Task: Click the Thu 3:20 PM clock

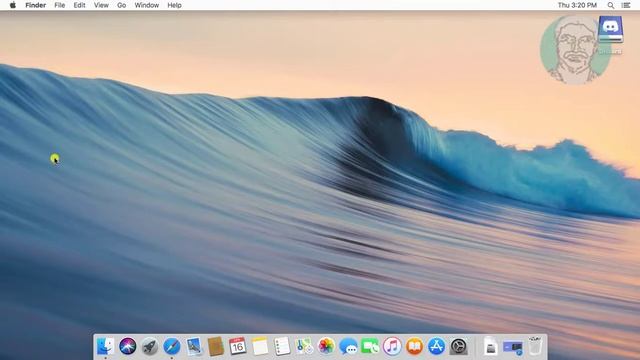Action: pyautogui.click(x=577, y=5)
